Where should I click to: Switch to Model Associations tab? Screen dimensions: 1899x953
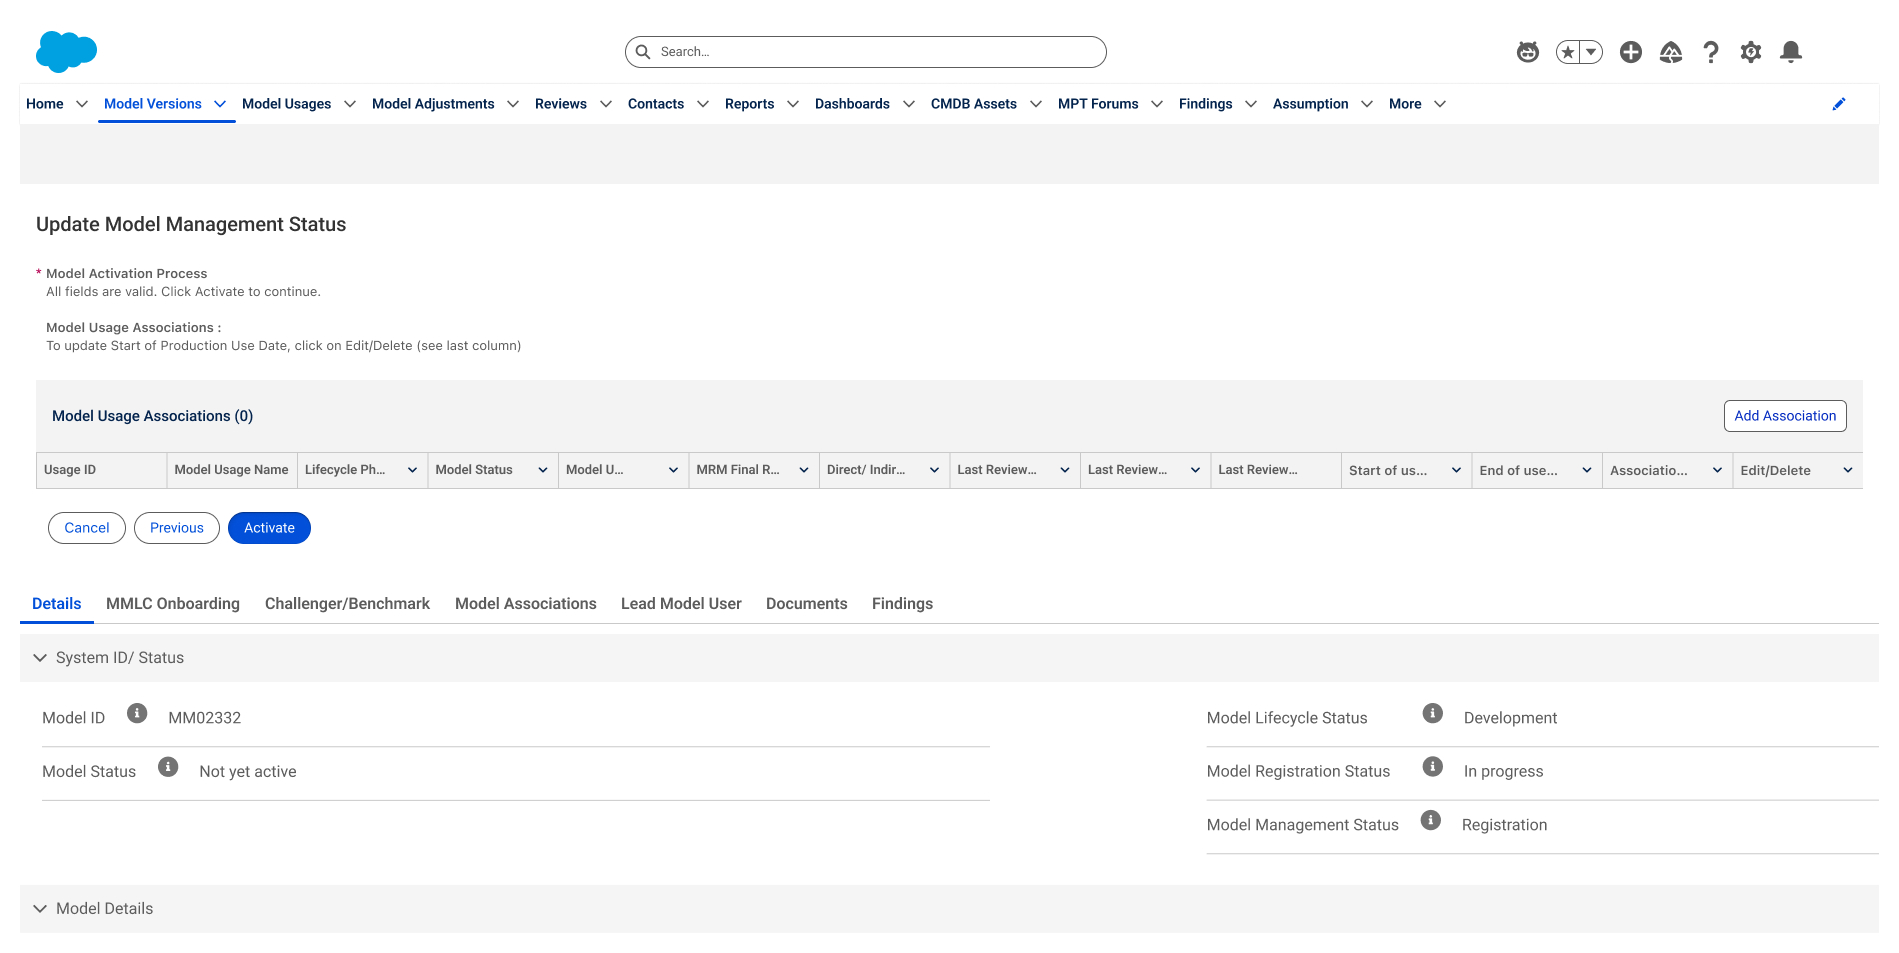(526, 604)
